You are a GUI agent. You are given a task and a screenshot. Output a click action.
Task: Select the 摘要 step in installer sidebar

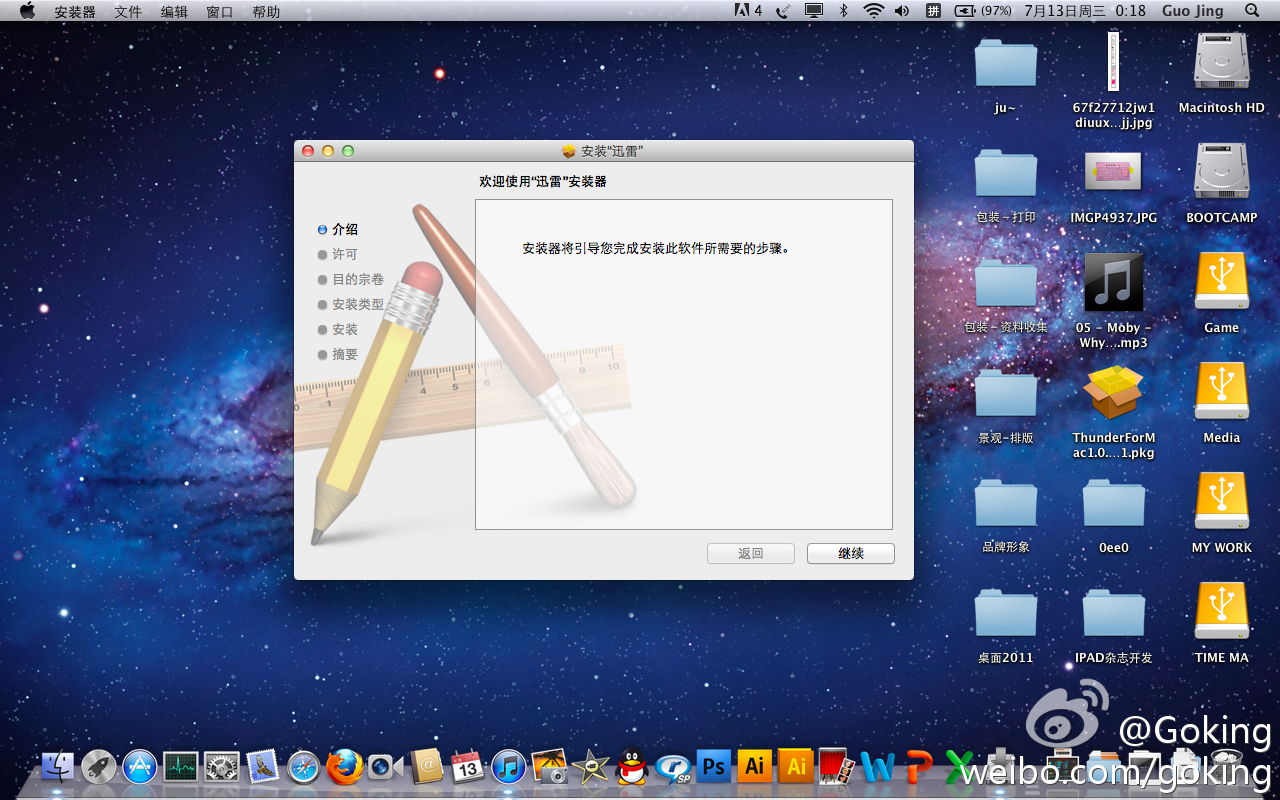[x=338, y=354]
